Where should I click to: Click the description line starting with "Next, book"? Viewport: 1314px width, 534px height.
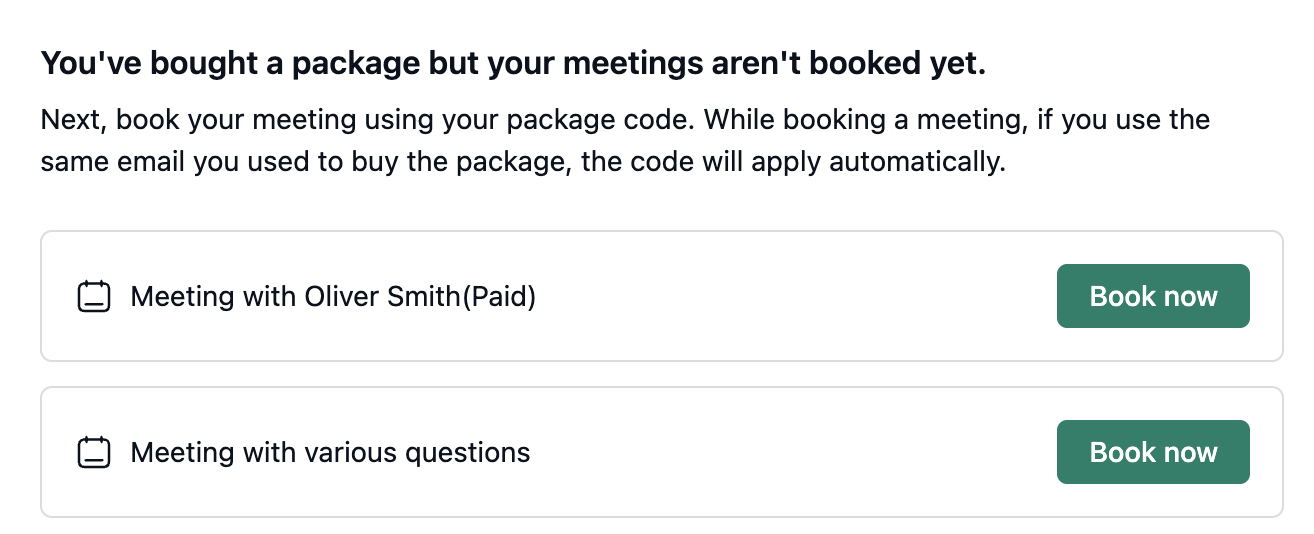[x=625, y=121]
